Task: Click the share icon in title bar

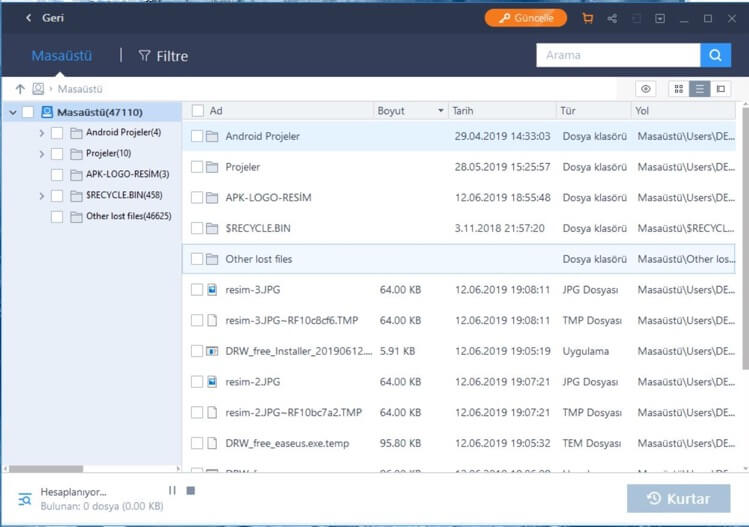Action: [612, 18]
